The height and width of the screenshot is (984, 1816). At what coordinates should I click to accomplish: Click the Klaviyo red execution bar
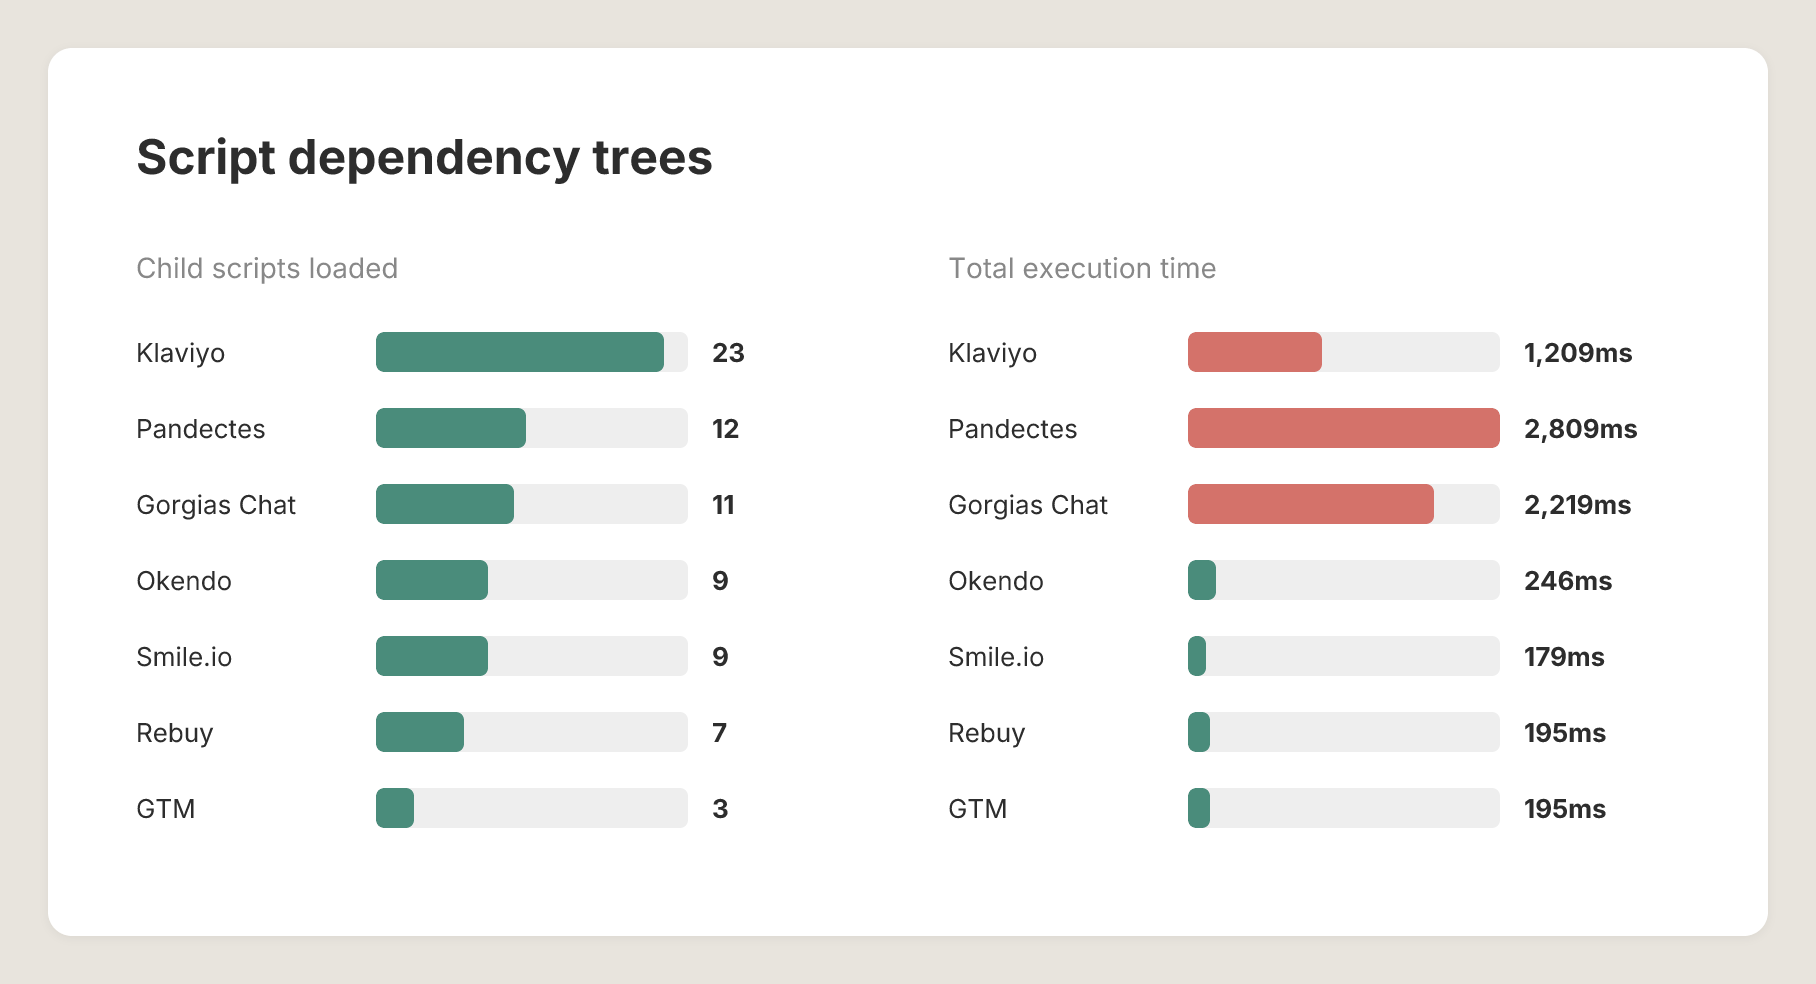(x=1254, y=352)
